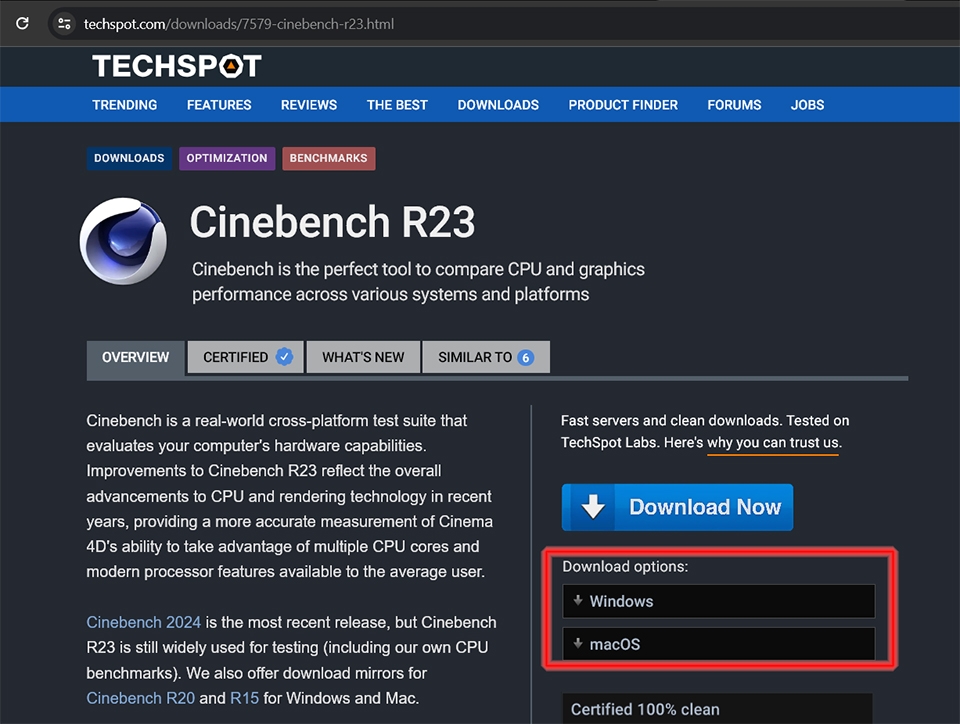This screenshot has height=724, width=960.
Task: Open the 'why you can trust us' link
Action: coord(772,441)
